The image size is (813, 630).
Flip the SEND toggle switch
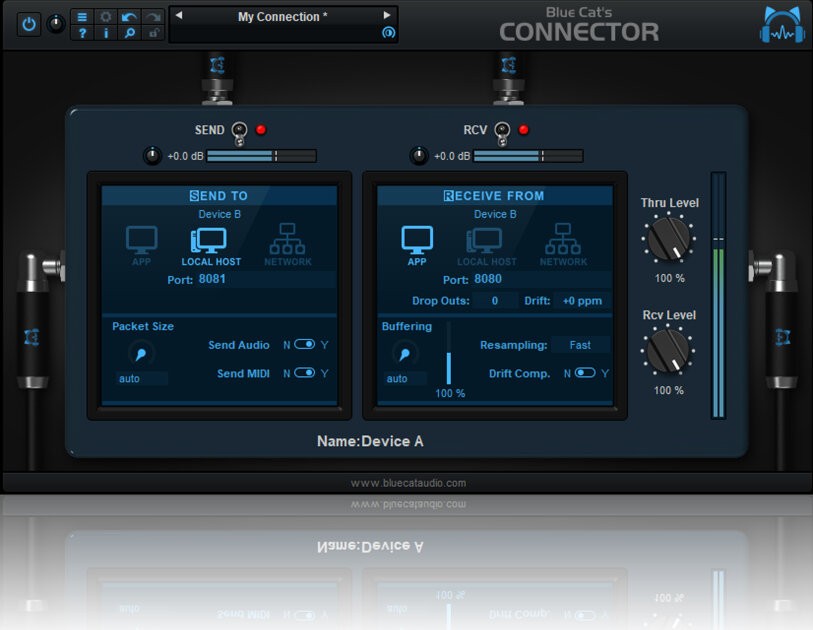coord(239,133)
